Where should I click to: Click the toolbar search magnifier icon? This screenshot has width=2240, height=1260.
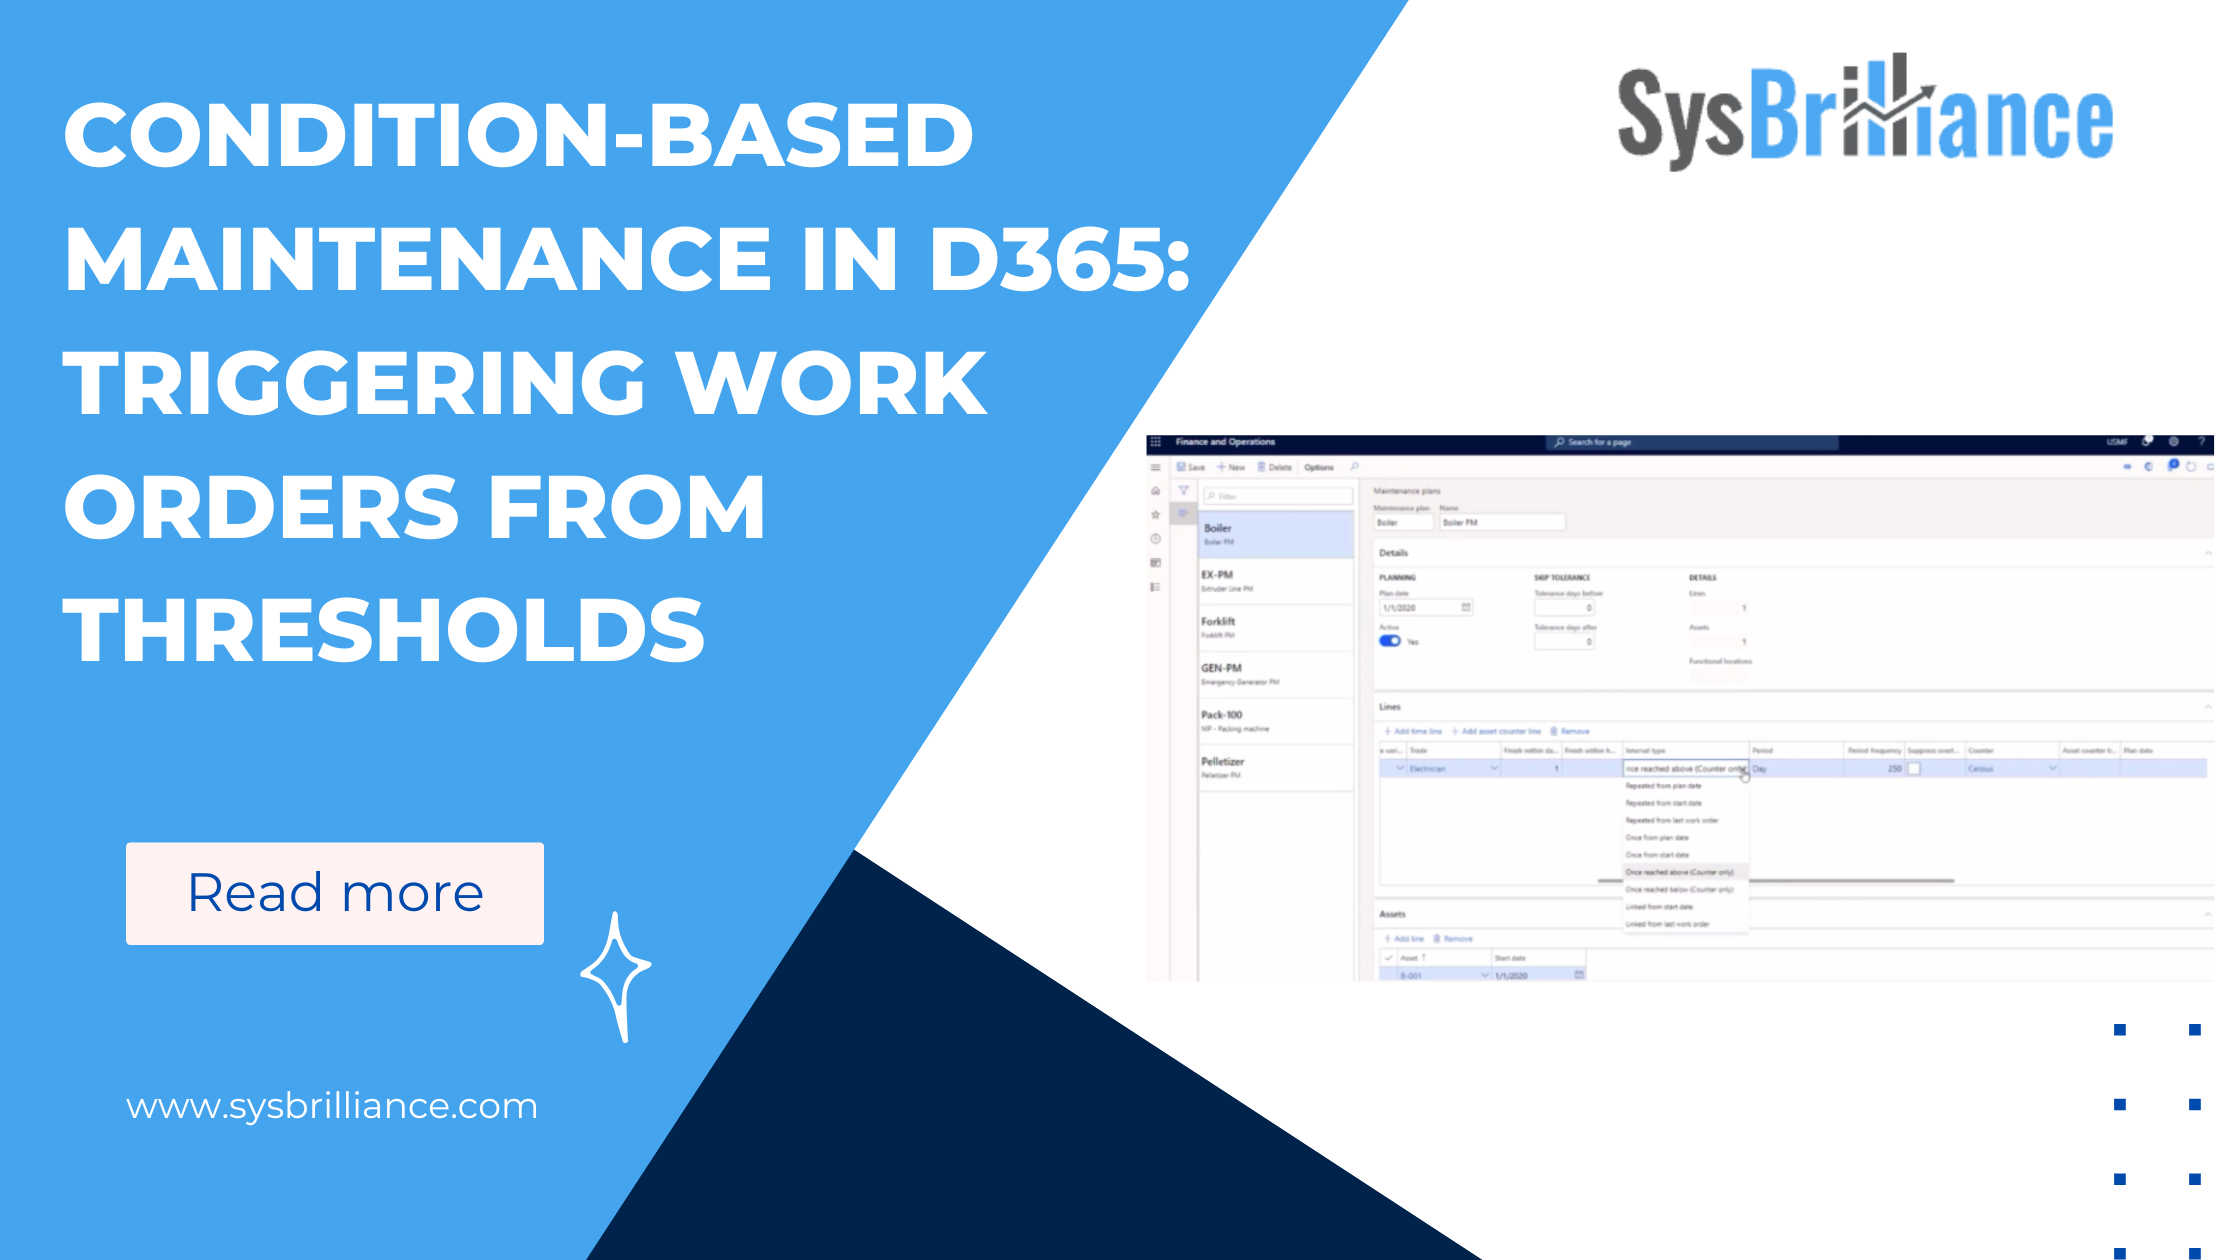[x=1354, y=466]
